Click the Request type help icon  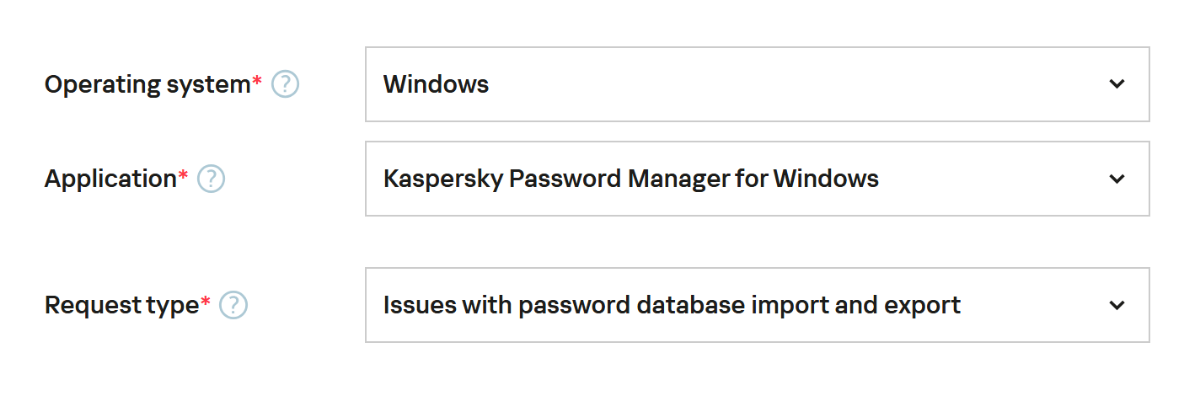pos(233,305)
